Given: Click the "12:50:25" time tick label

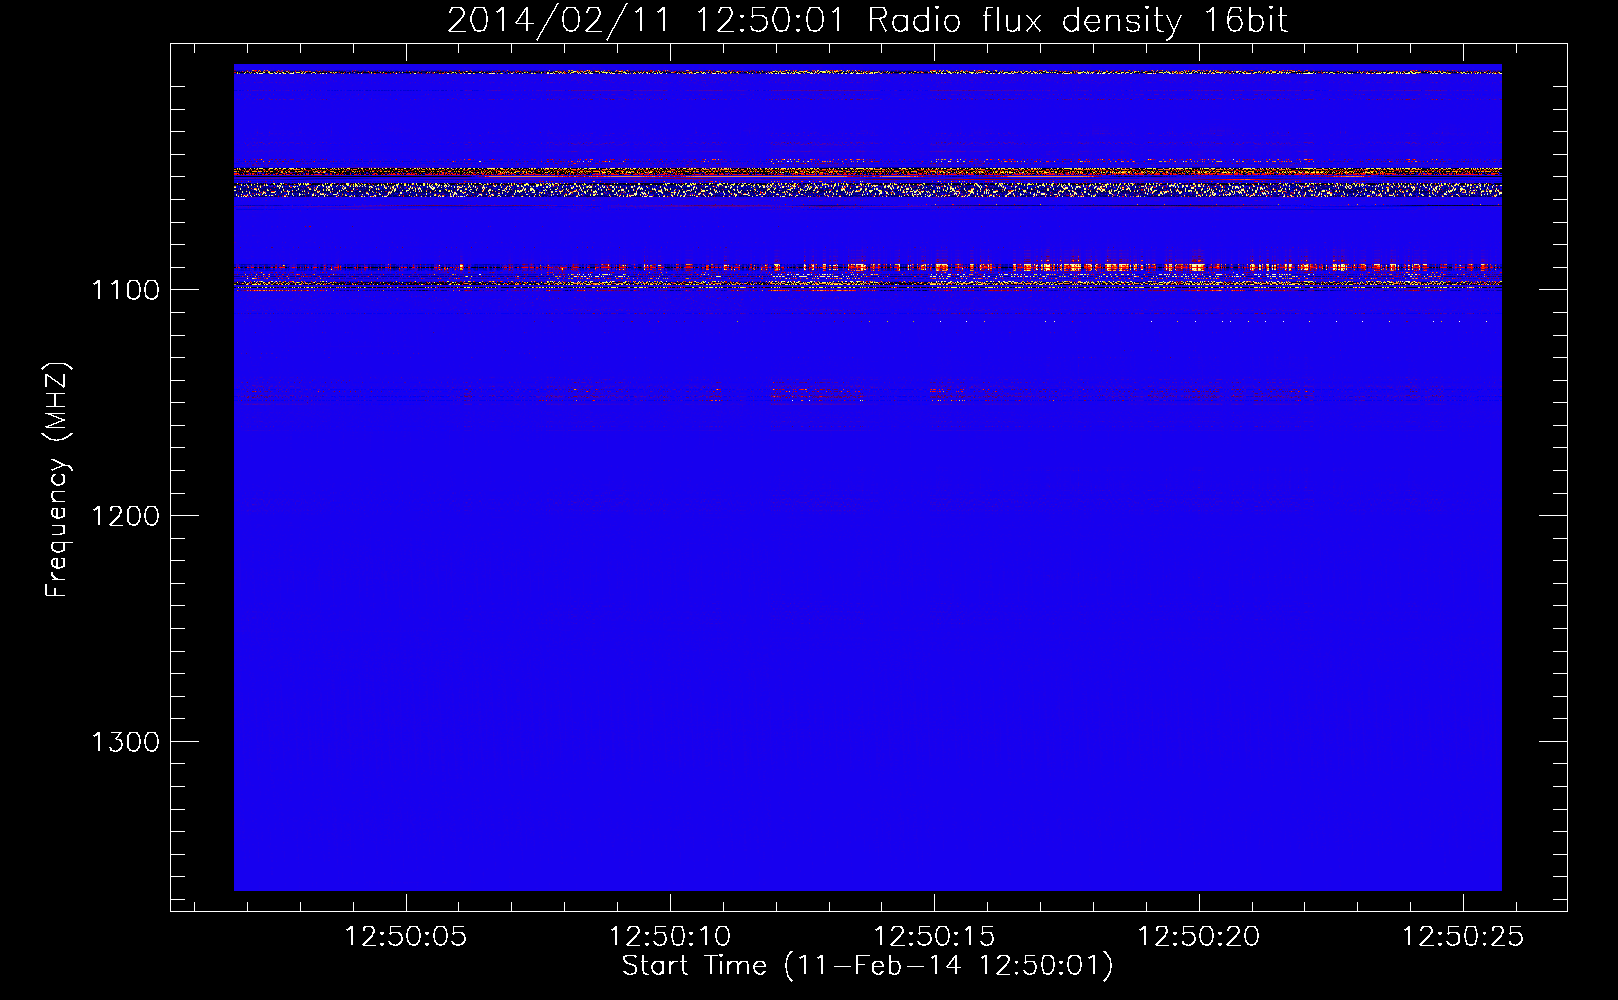Looking at the screenshot, I should point(1463,937).
